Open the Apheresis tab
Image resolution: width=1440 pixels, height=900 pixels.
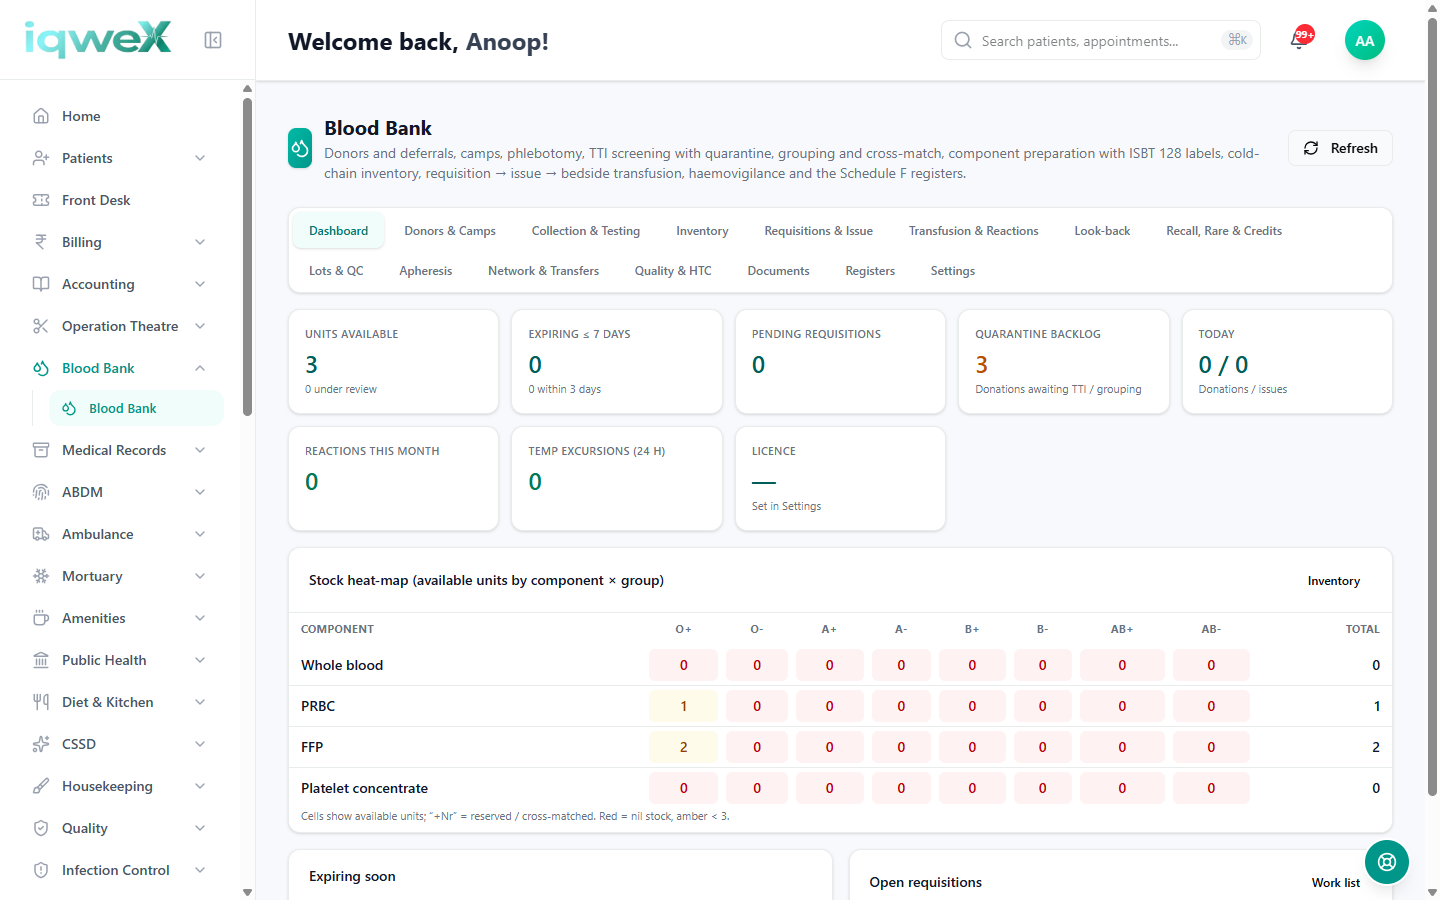[426, 271]
